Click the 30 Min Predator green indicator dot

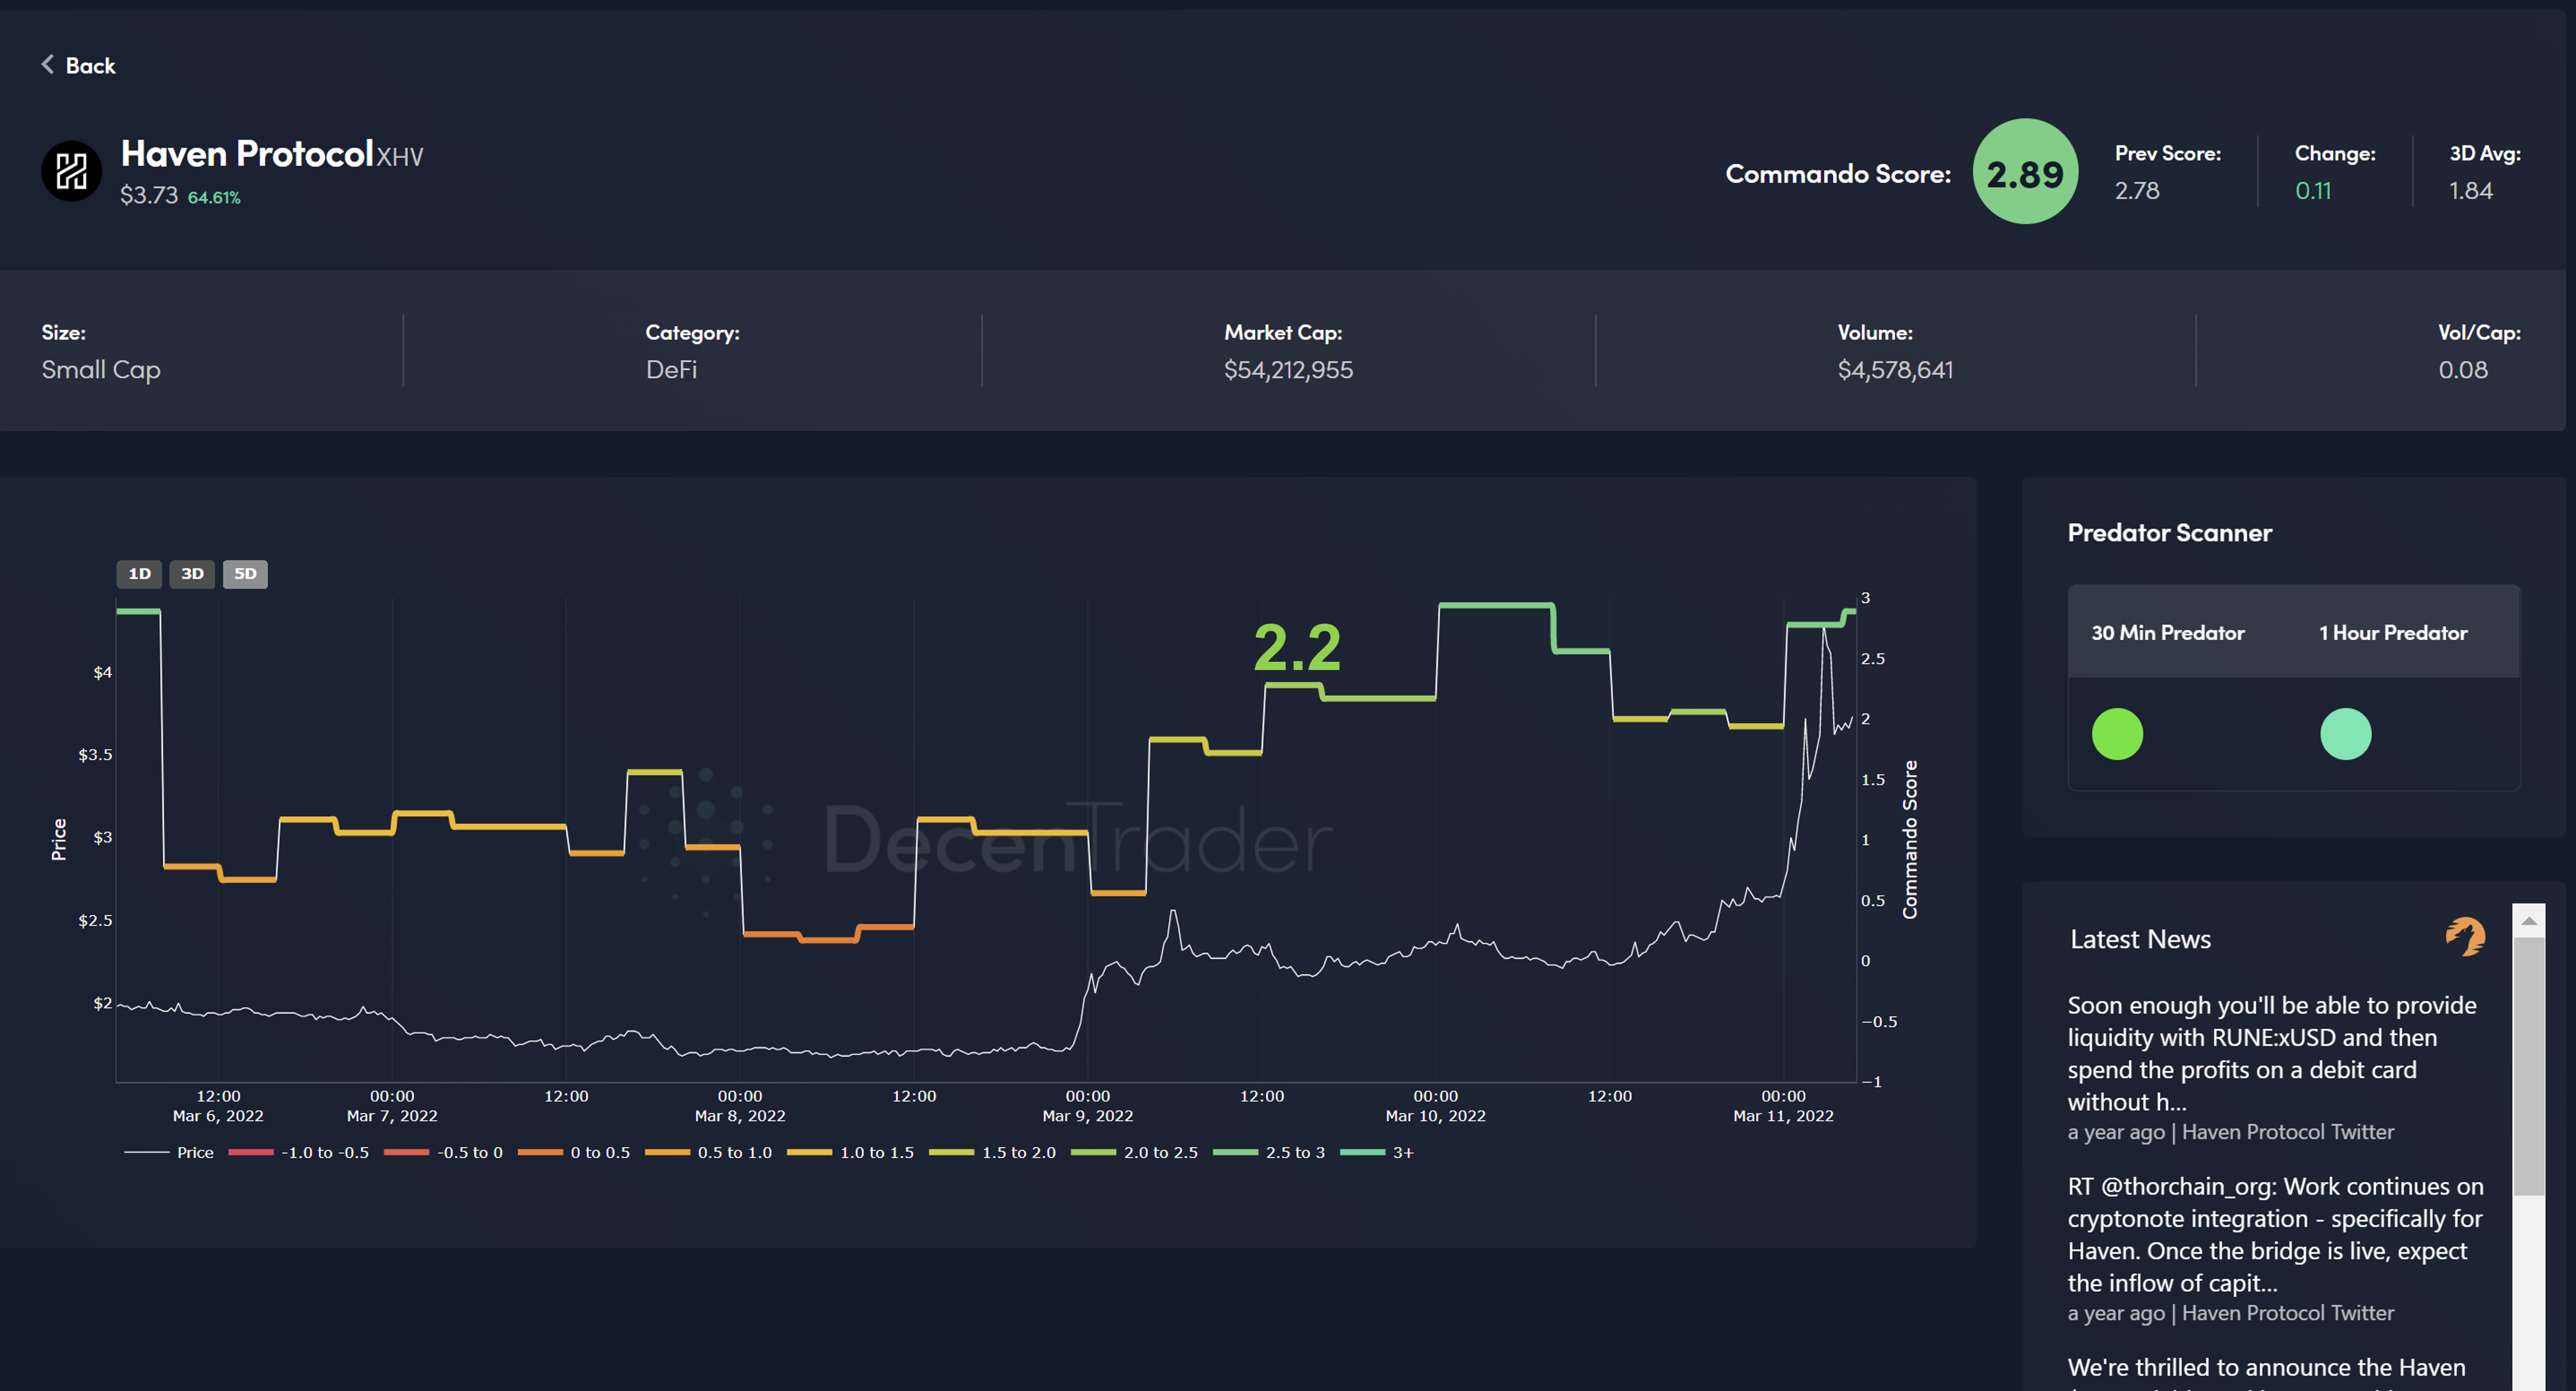click(2117, 734)
